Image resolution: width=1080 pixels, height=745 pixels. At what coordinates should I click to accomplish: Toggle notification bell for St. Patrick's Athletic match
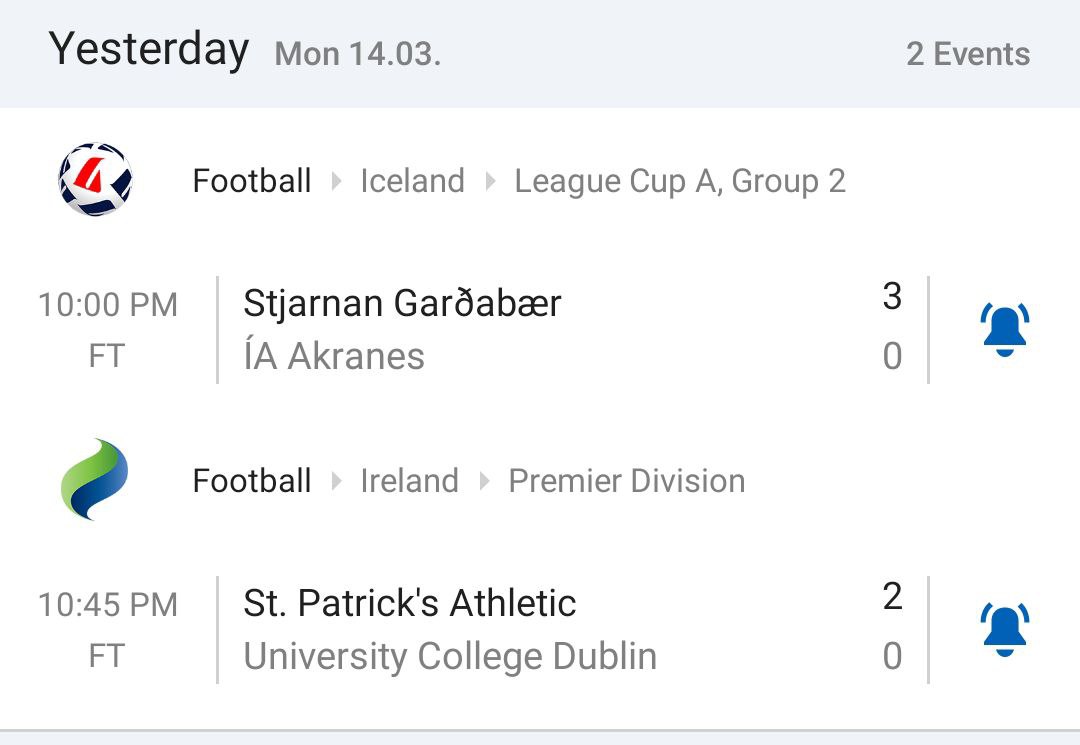pyautogui.click(x=1004, y=629)
